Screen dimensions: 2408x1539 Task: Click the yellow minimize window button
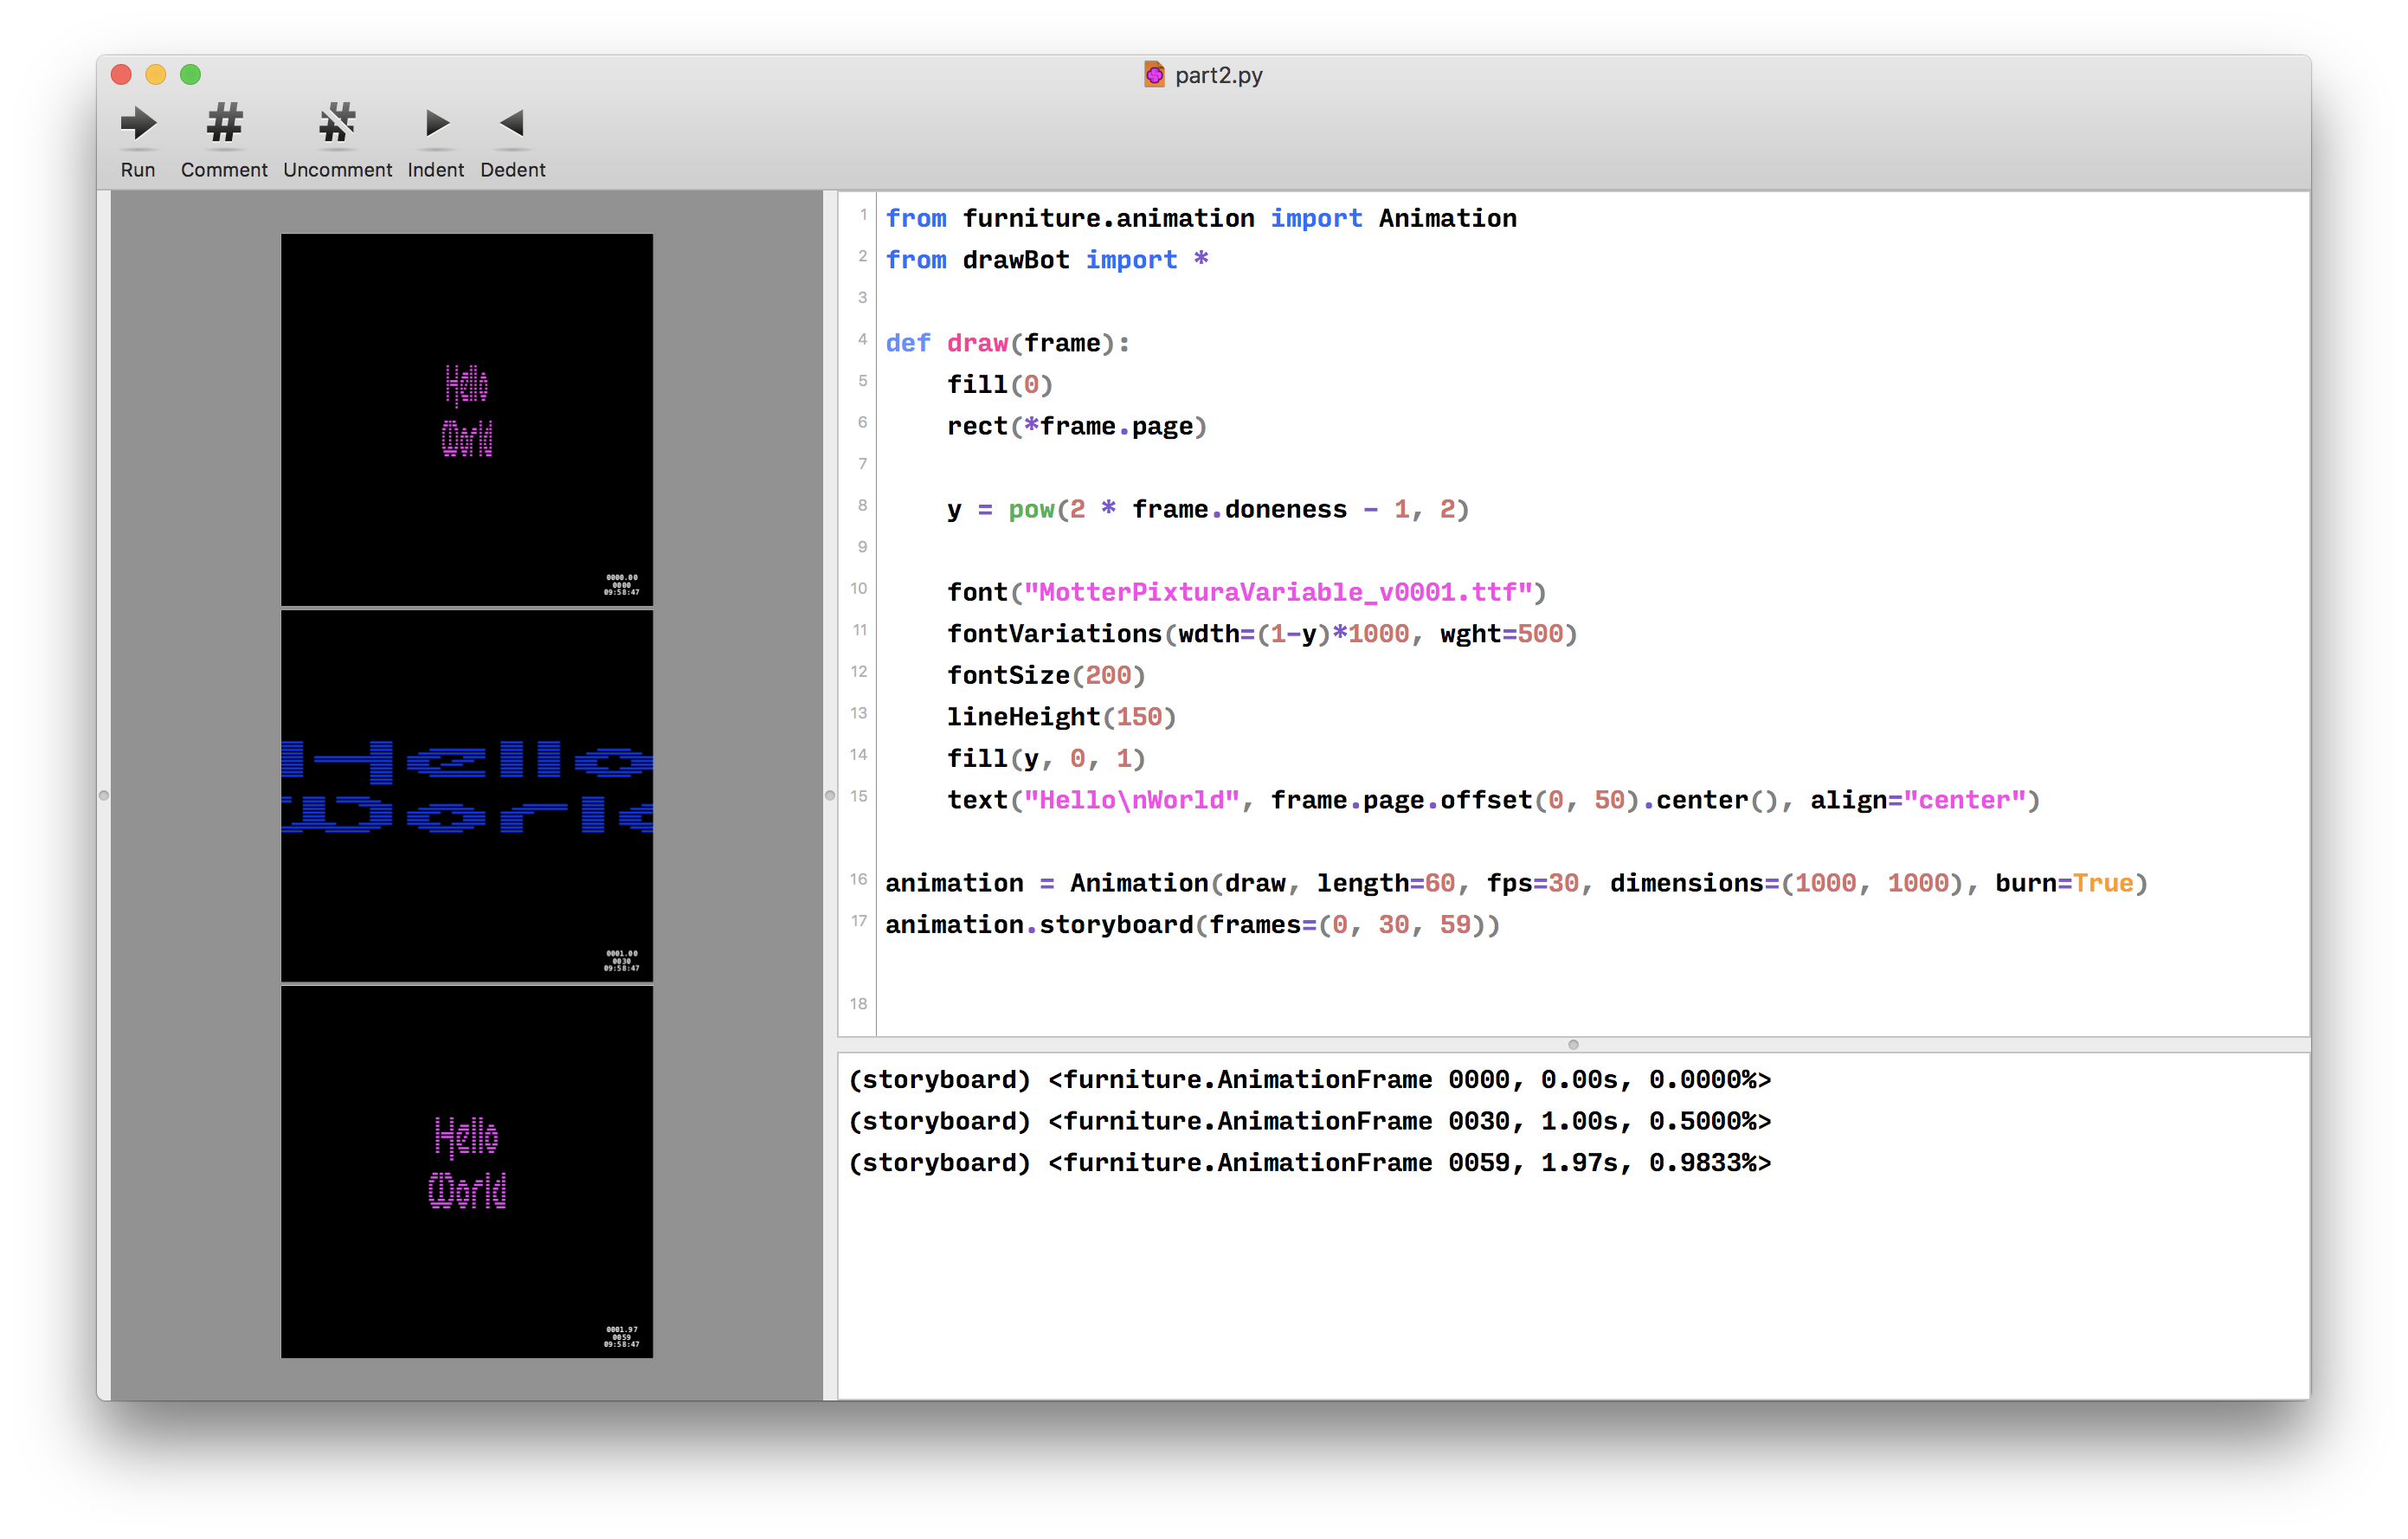point(156,75)
